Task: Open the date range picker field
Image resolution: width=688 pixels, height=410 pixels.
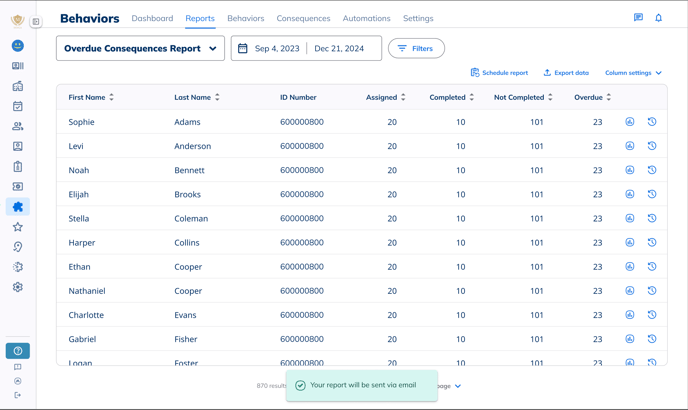Action: (x=306, y=48)
